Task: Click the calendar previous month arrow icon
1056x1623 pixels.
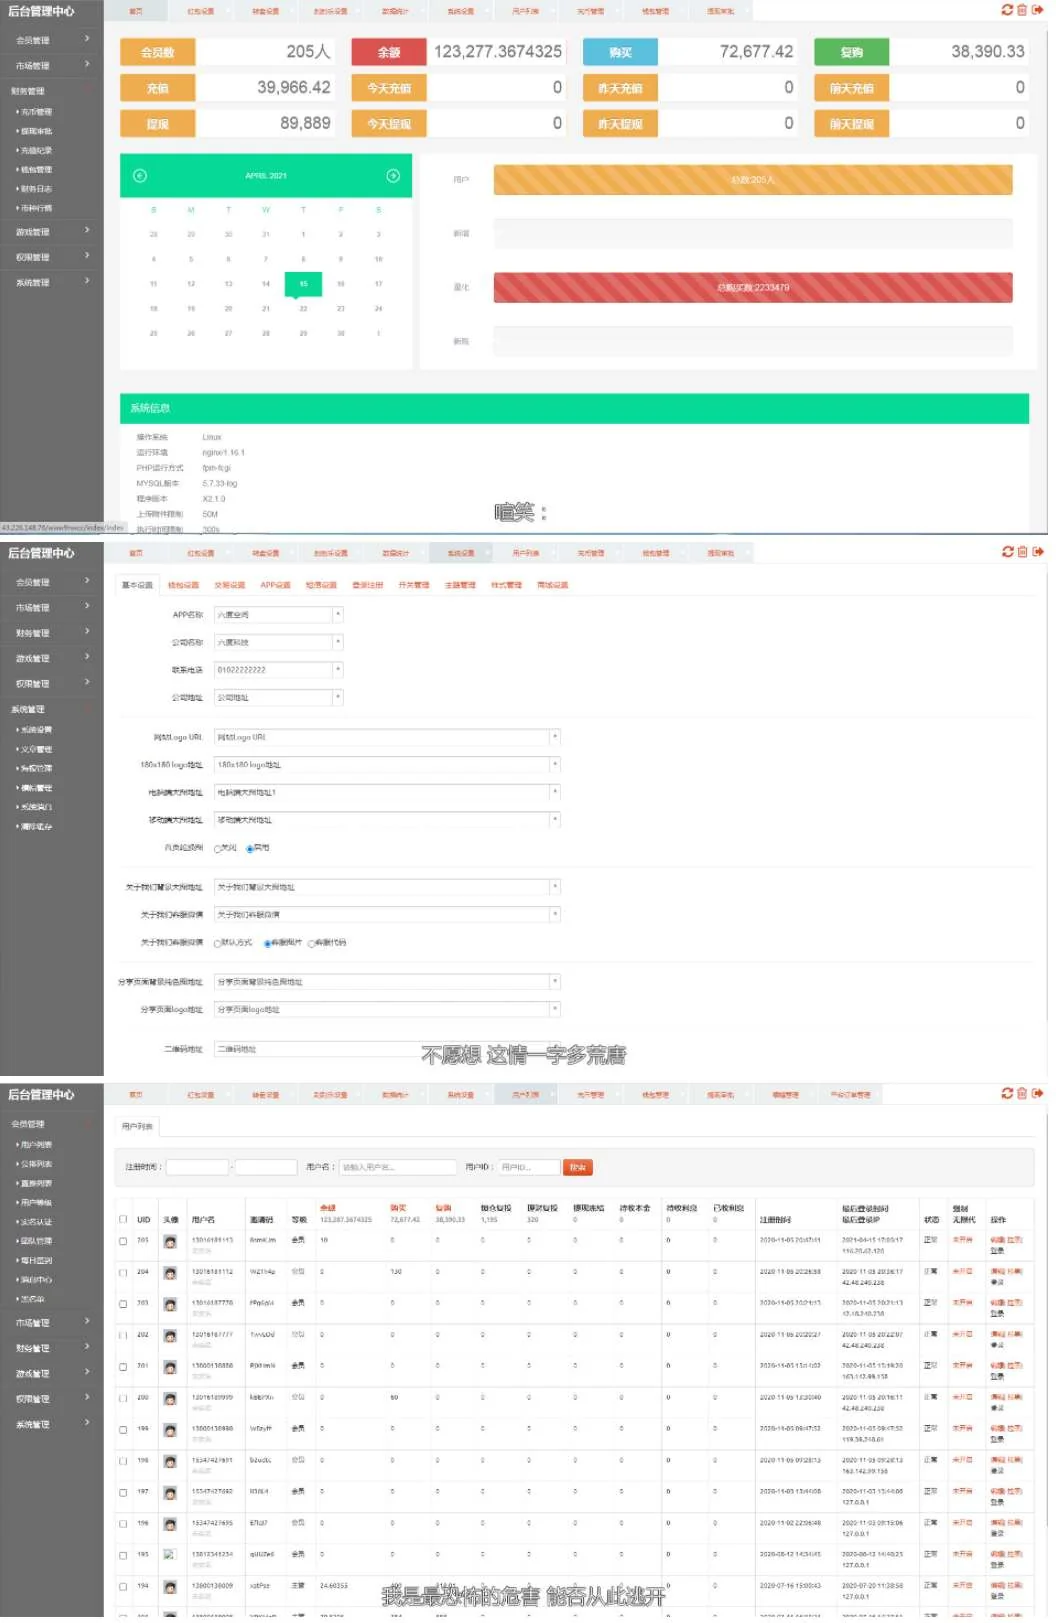Action: click(x=140, y=176)
